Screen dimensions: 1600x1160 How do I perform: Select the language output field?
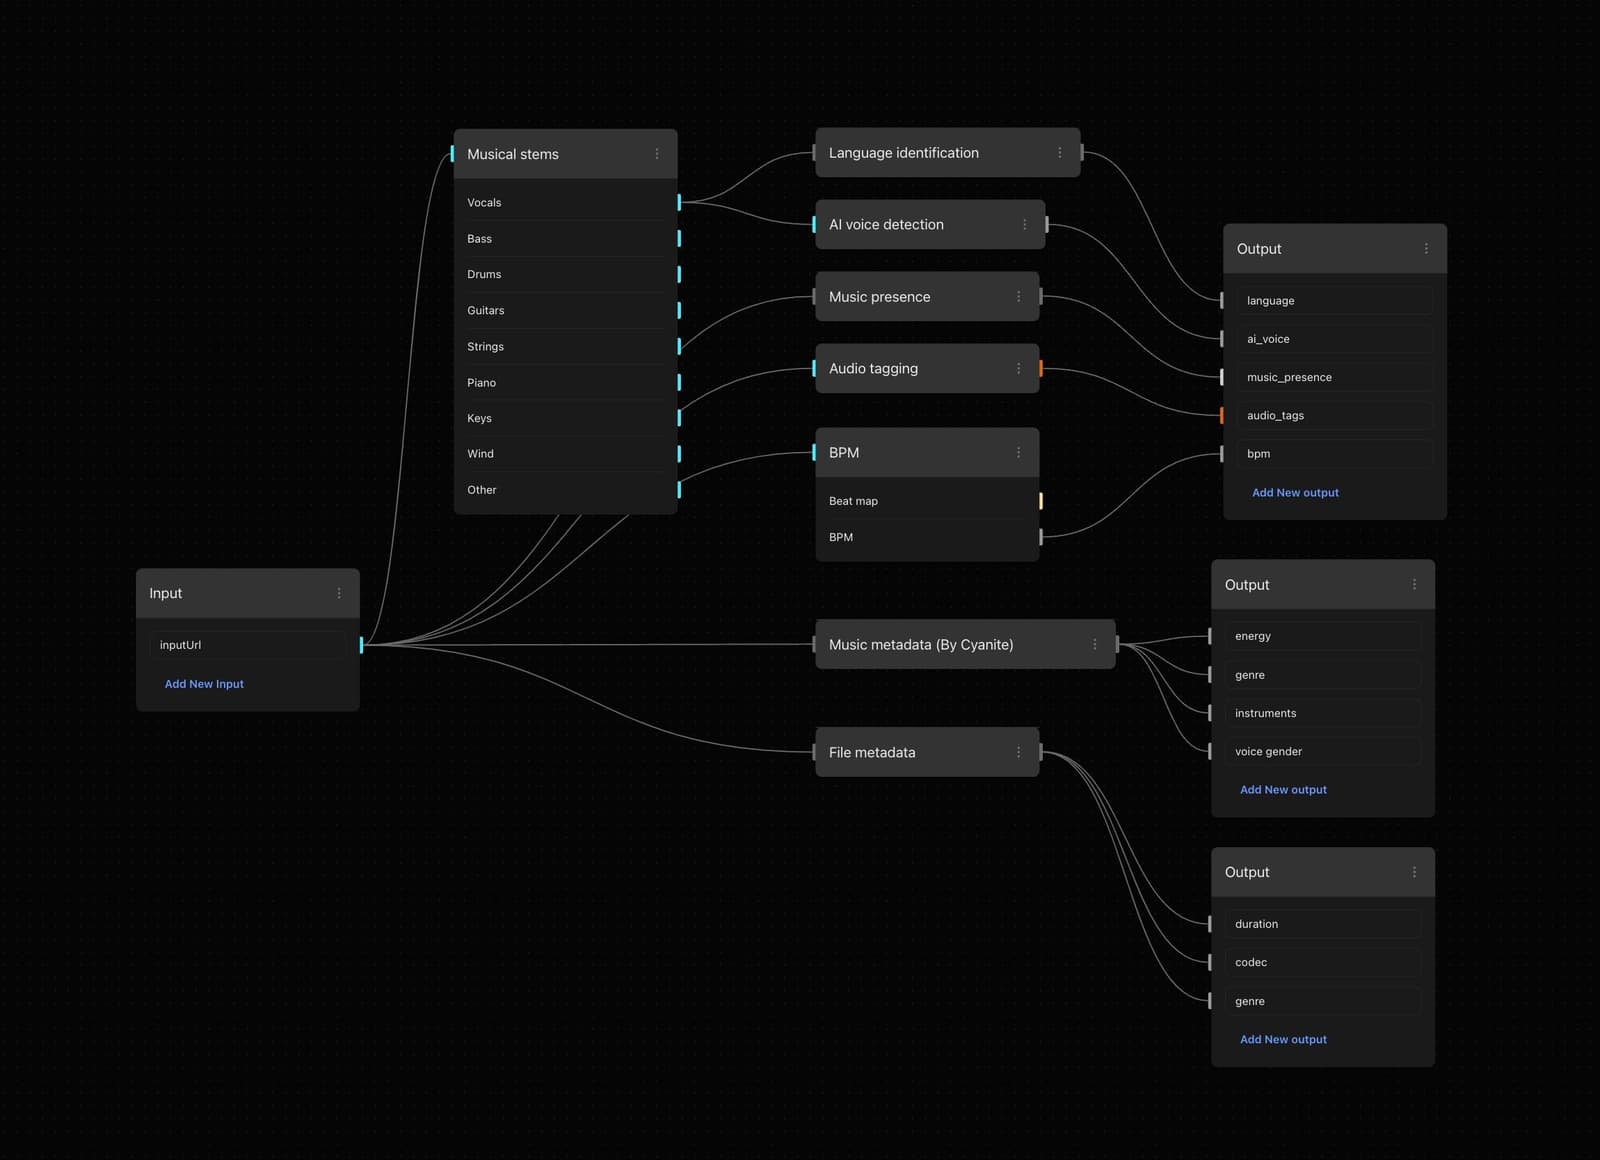[1334, 301]
